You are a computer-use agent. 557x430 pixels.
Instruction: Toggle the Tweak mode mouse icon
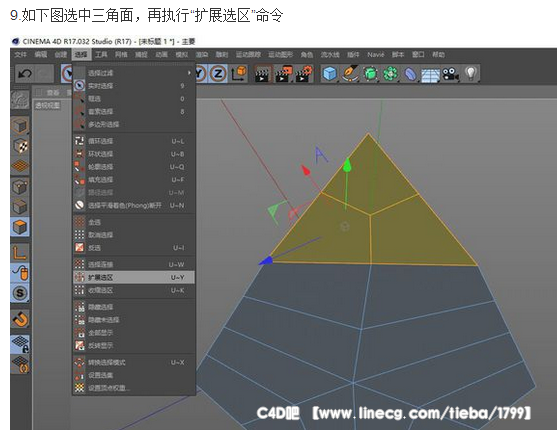20,273
